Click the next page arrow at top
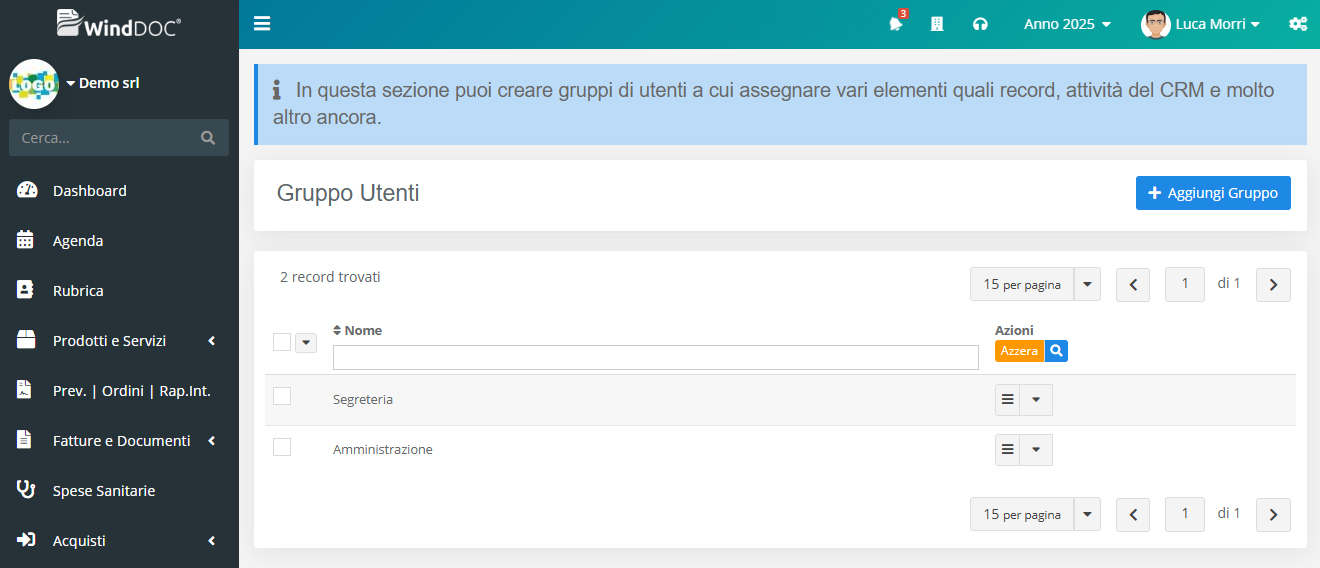1320x568 pixels. tap(1273, 285)
